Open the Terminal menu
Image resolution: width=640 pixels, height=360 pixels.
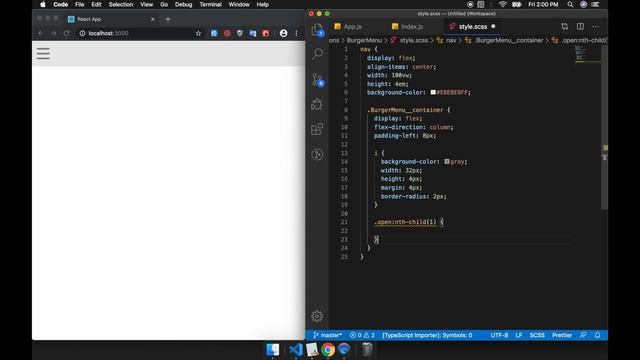211,4
